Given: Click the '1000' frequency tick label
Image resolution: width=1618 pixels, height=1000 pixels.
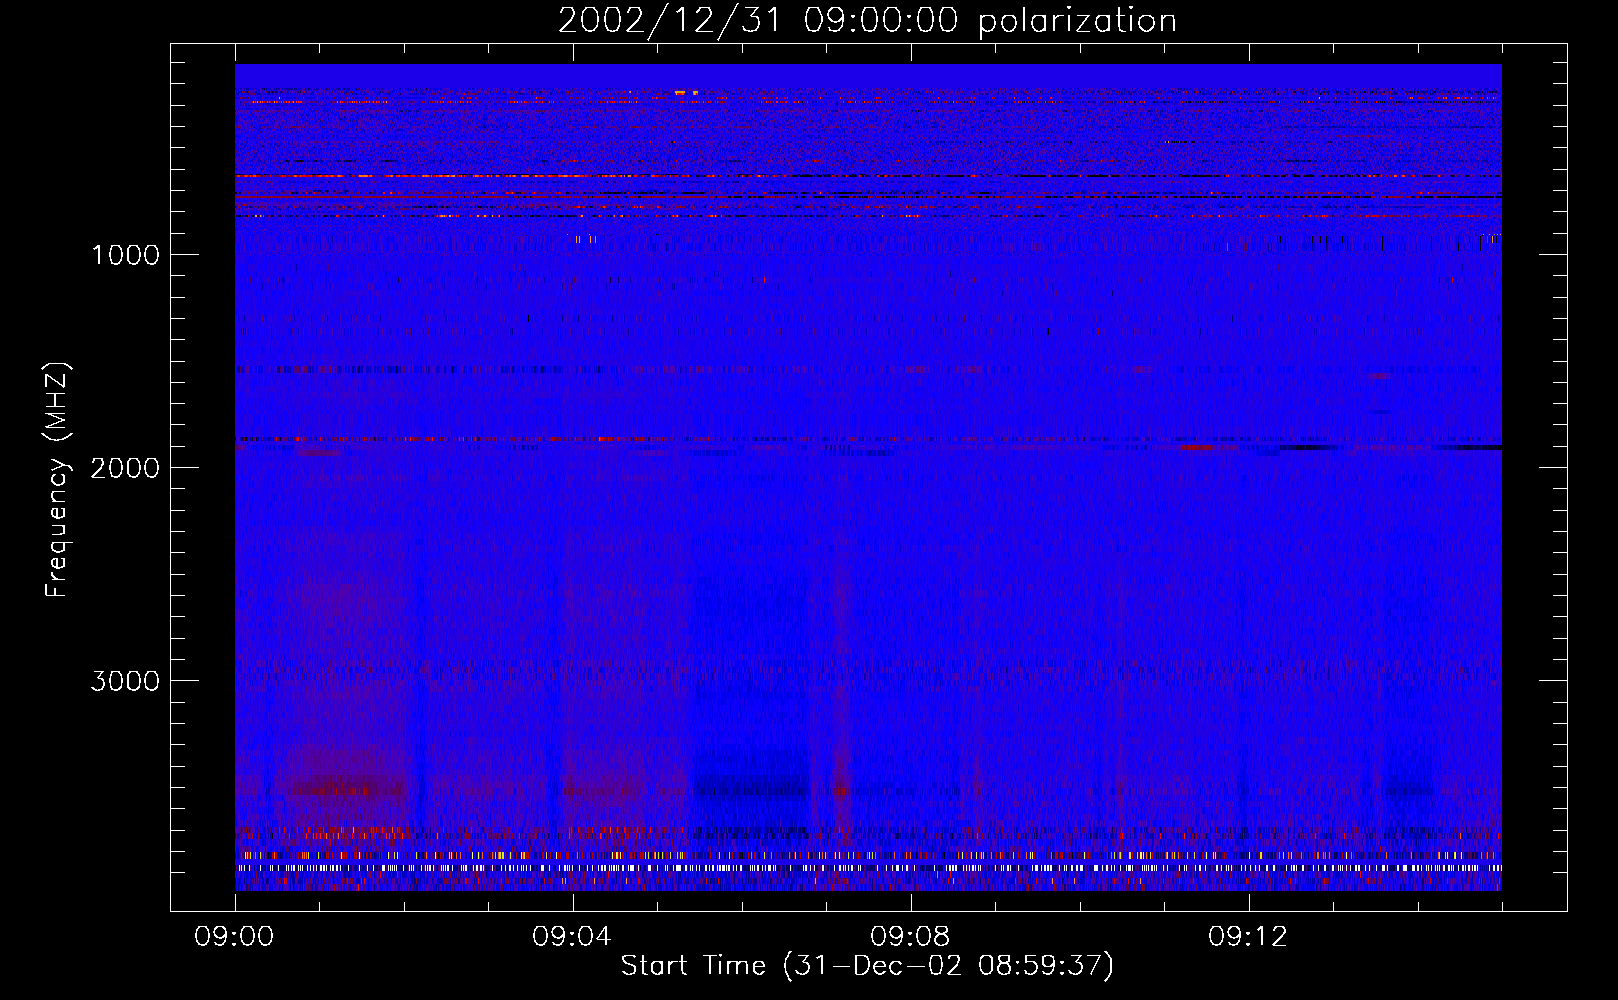Looking at the screenshot, I should click(x=125, y=255).
